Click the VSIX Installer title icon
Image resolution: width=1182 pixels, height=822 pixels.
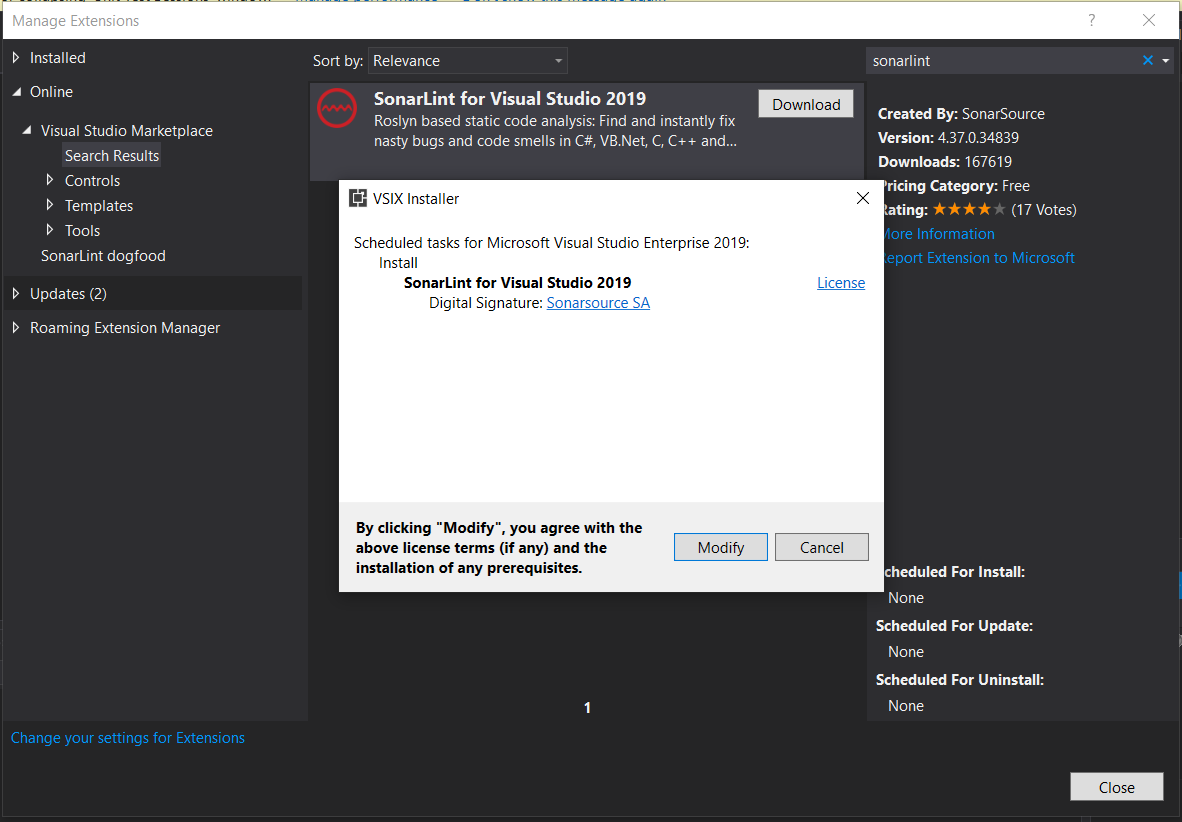pyautogui.click(x=358, y=198)
